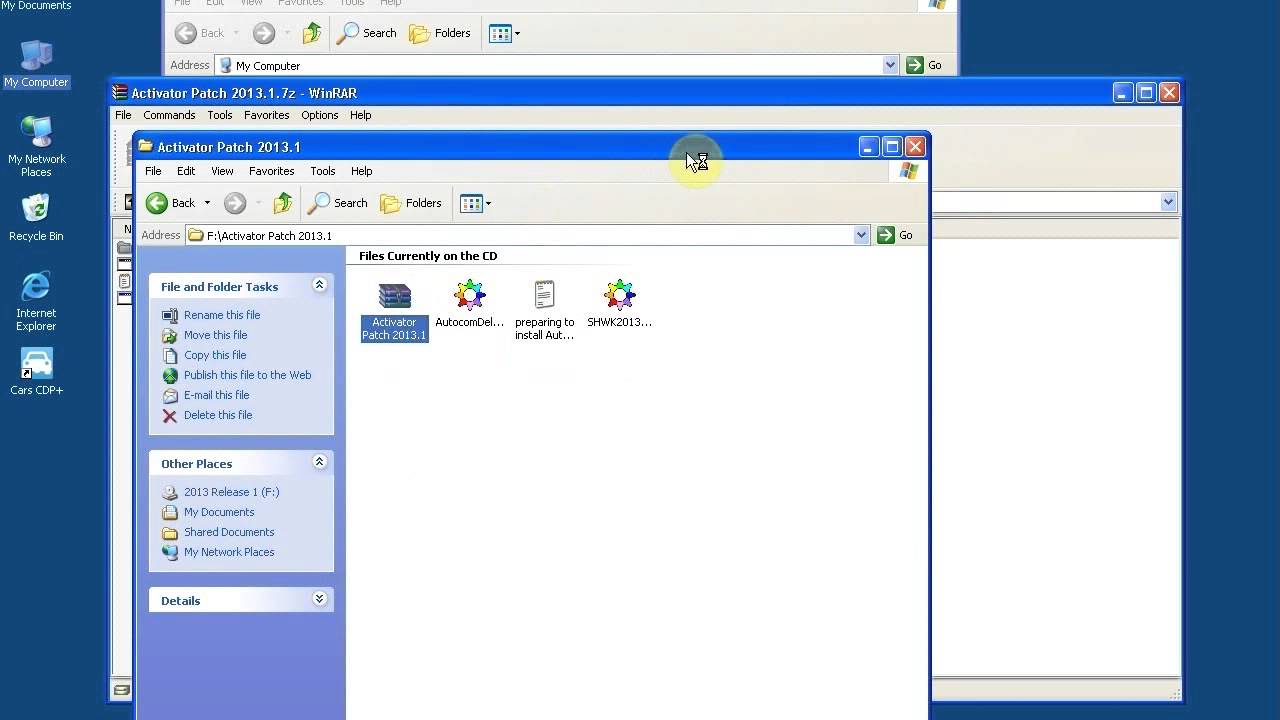Viewport: 1280px width, 720px height.
Task: Collapse the File and Folder Tasks panel
Action: click(319, 285)
